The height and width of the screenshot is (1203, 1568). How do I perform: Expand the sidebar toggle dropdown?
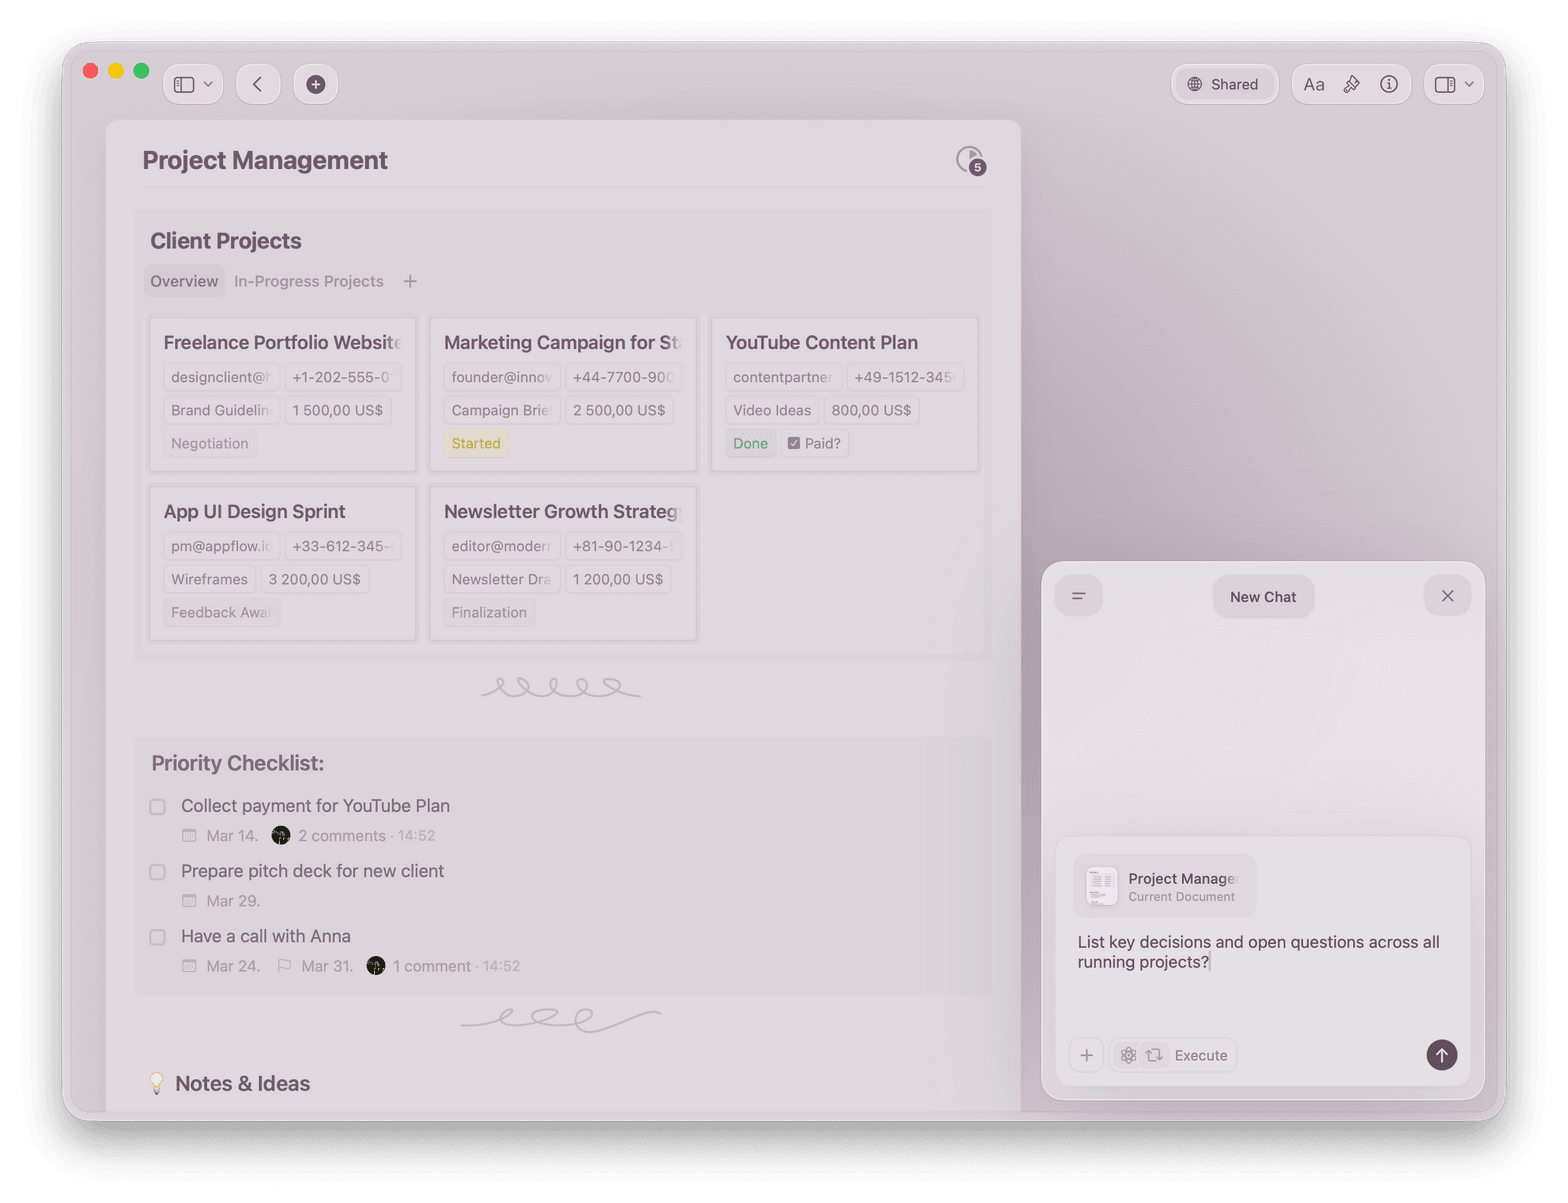click(x=193, y=84)
